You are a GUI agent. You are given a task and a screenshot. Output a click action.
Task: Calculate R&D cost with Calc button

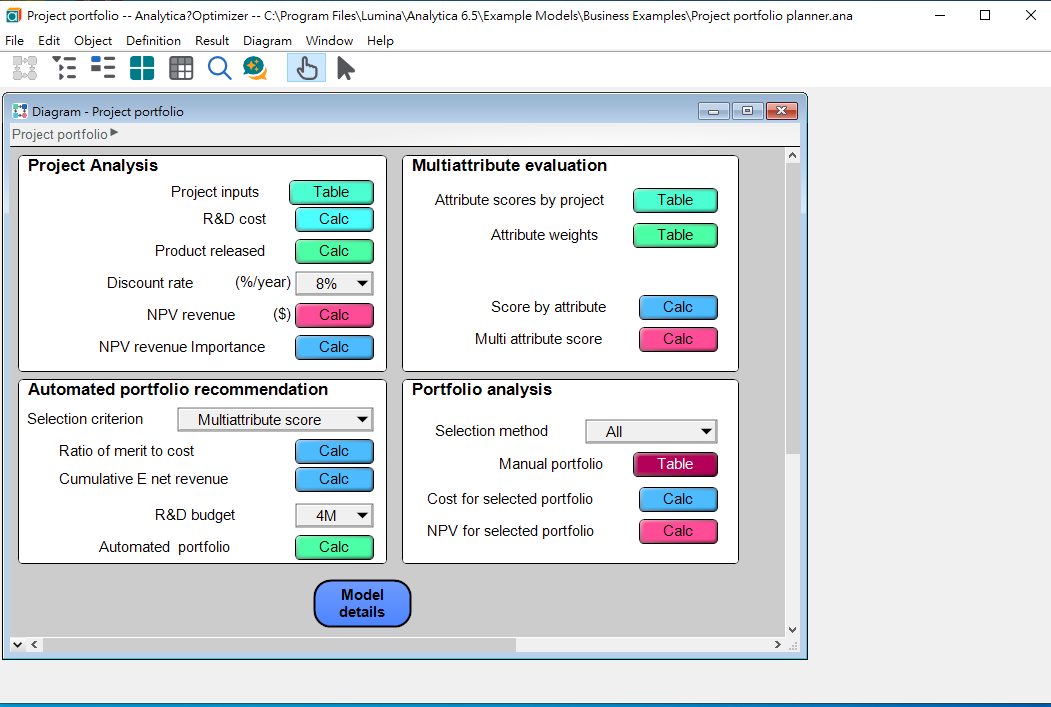(334, 219)
